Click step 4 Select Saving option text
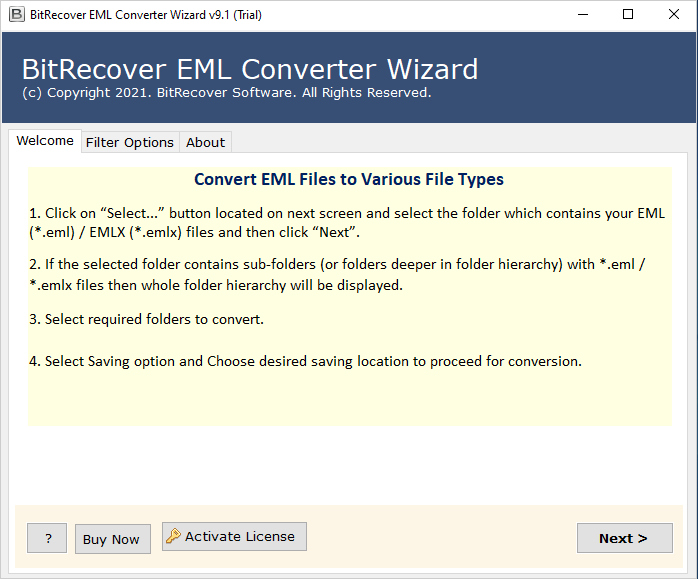The width and height of the screenshot is (698, 579). point(313,361)
